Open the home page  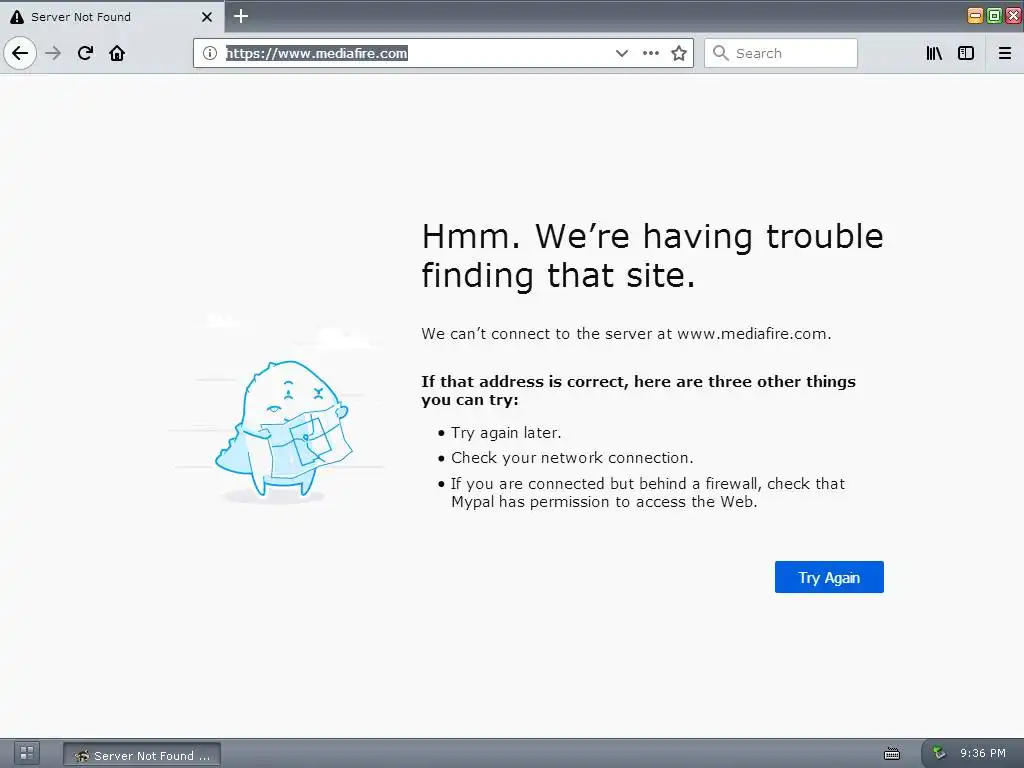click(117, 53)
